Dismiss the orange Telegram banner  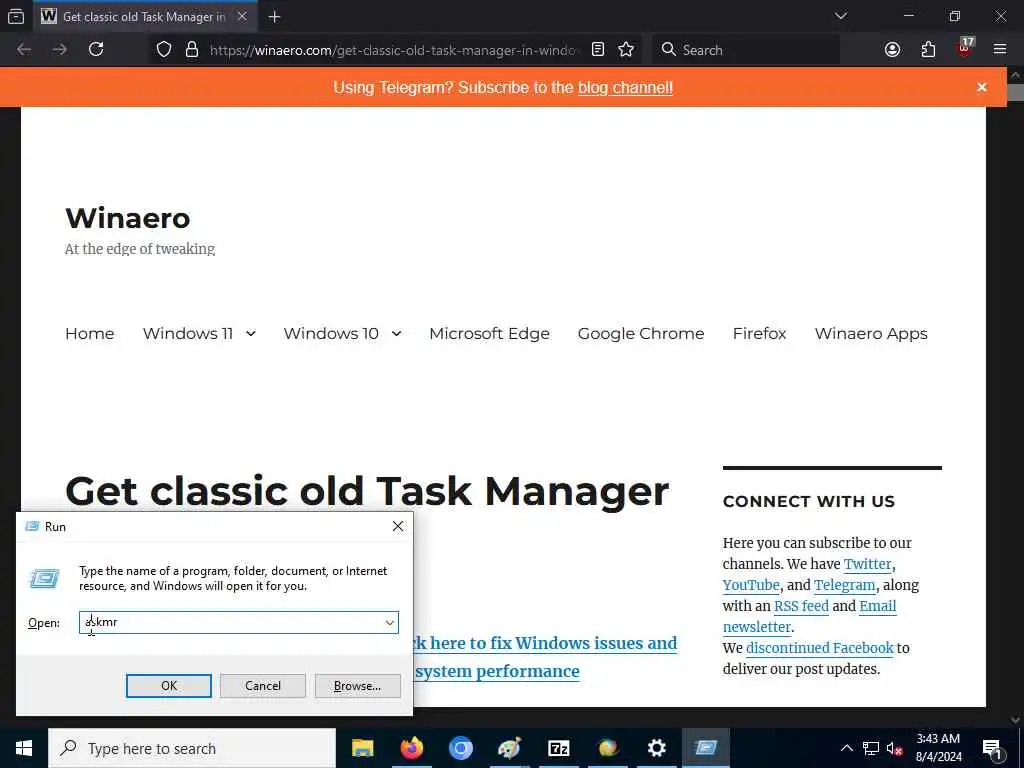(x=982, y=88)
